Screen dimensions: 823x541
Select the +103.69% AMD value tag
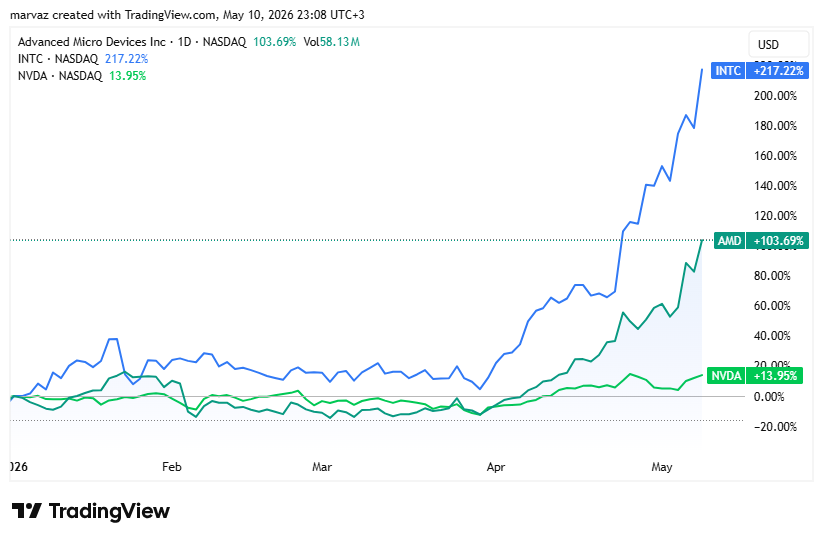coord(778,240)
